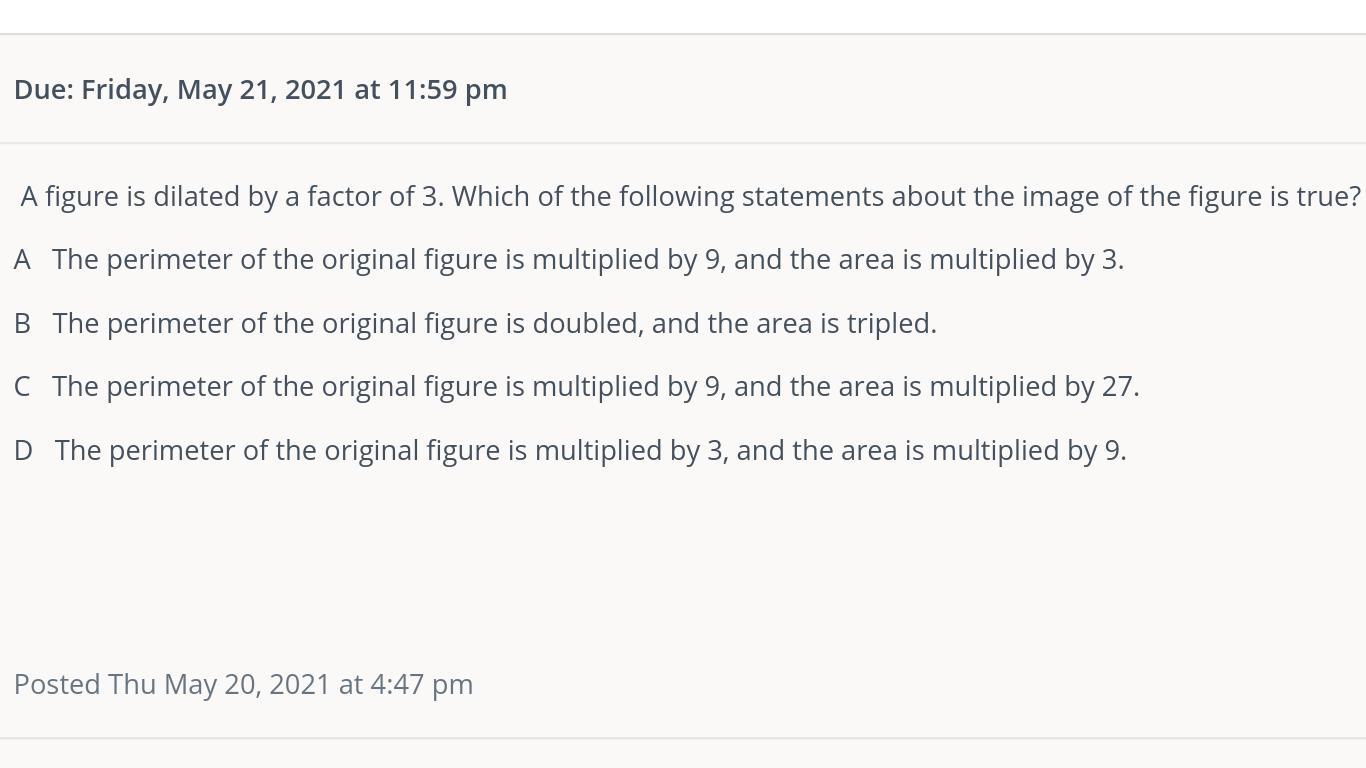
Task: Click the Posted Thu May 20 timestamp
Action: tap(243, 685)
